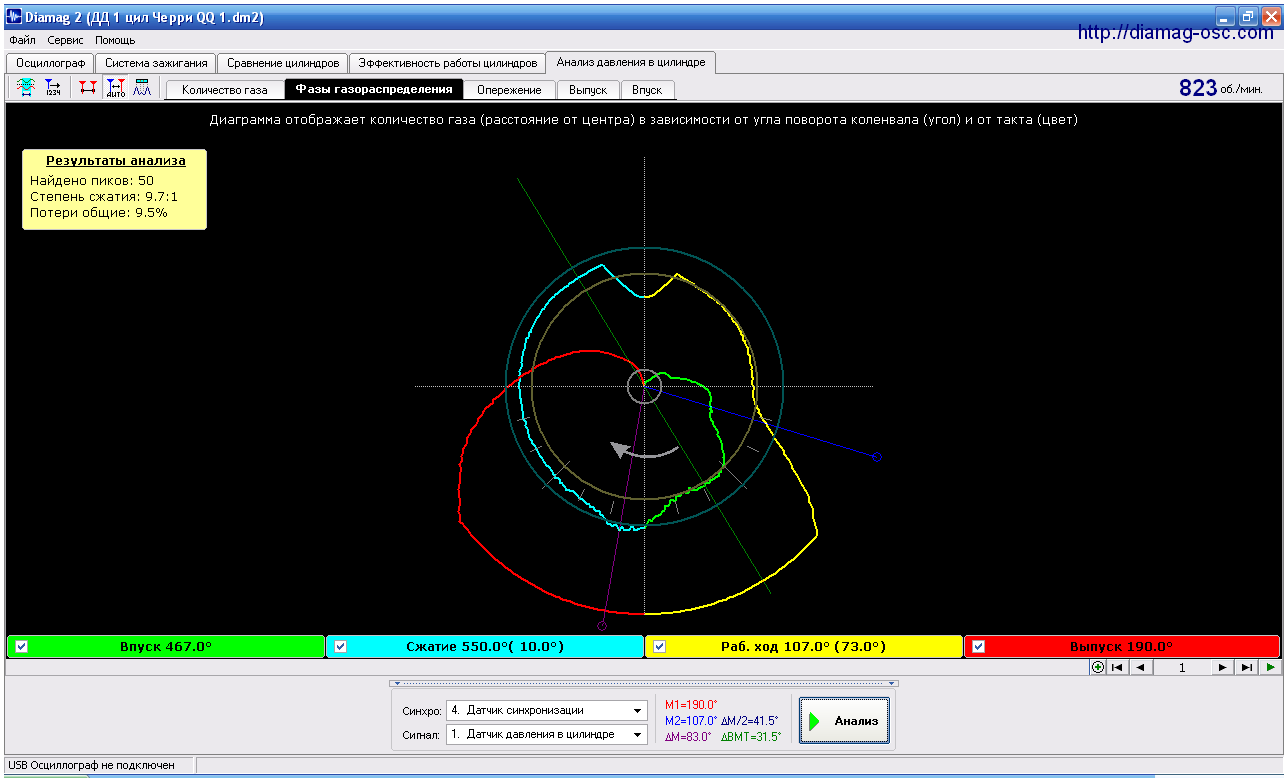1288x778 pixels.
Task: Jump to last frame in the navigator
Action: (1246, 667)
